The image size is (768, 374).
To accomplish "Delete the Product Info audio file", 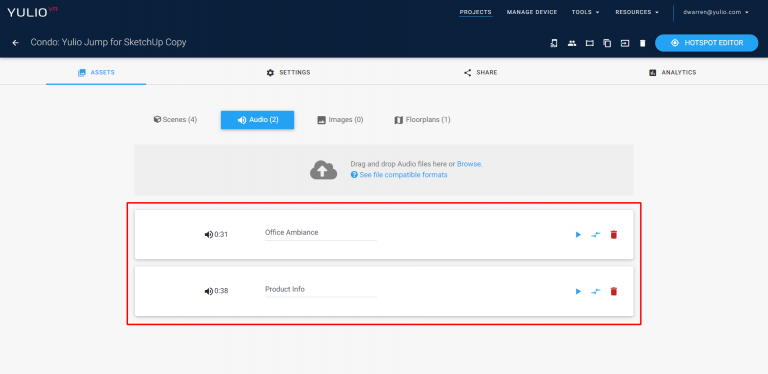I will coord(614,291).
